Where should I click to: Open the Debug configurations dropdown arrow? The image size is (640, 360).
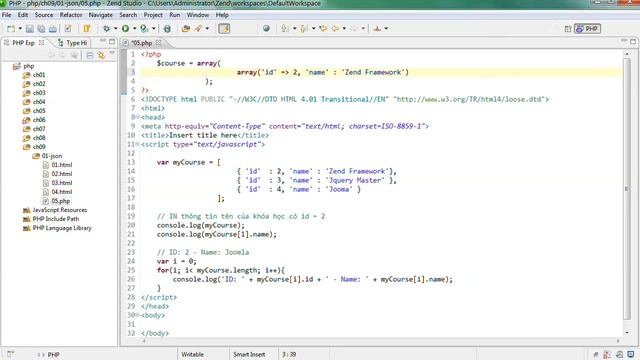click(x=115, y=29)
